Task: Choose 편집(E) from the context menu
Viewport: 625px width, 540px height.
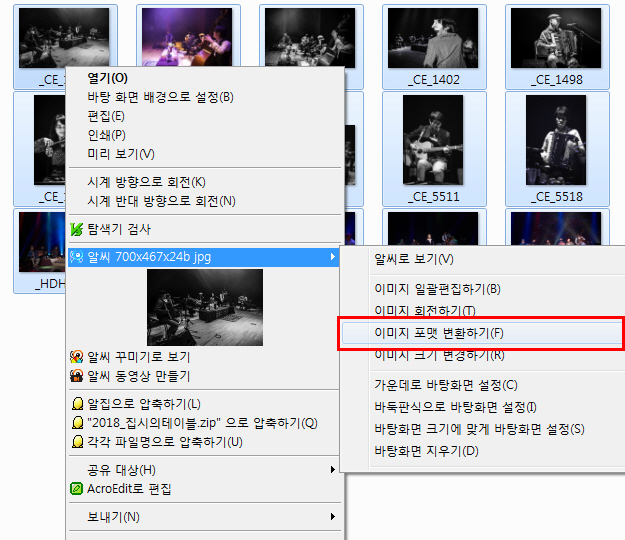Action: coord(106,116)
